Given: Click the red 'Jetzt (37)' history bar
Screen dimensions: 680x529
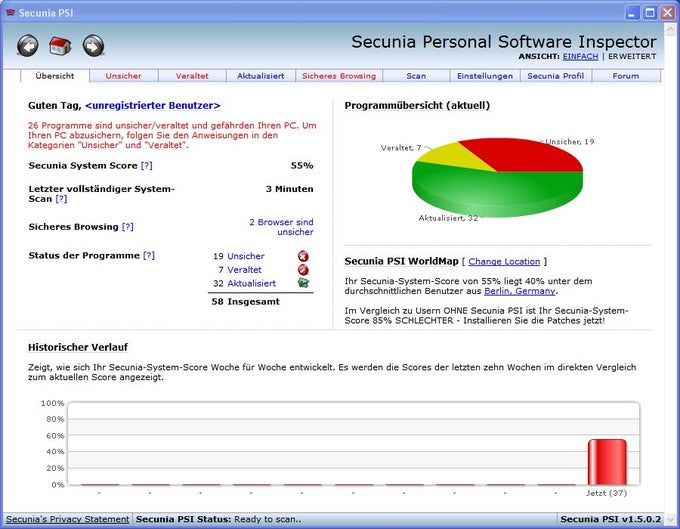Looking at the screenshot, I should (x=607, y=462).
